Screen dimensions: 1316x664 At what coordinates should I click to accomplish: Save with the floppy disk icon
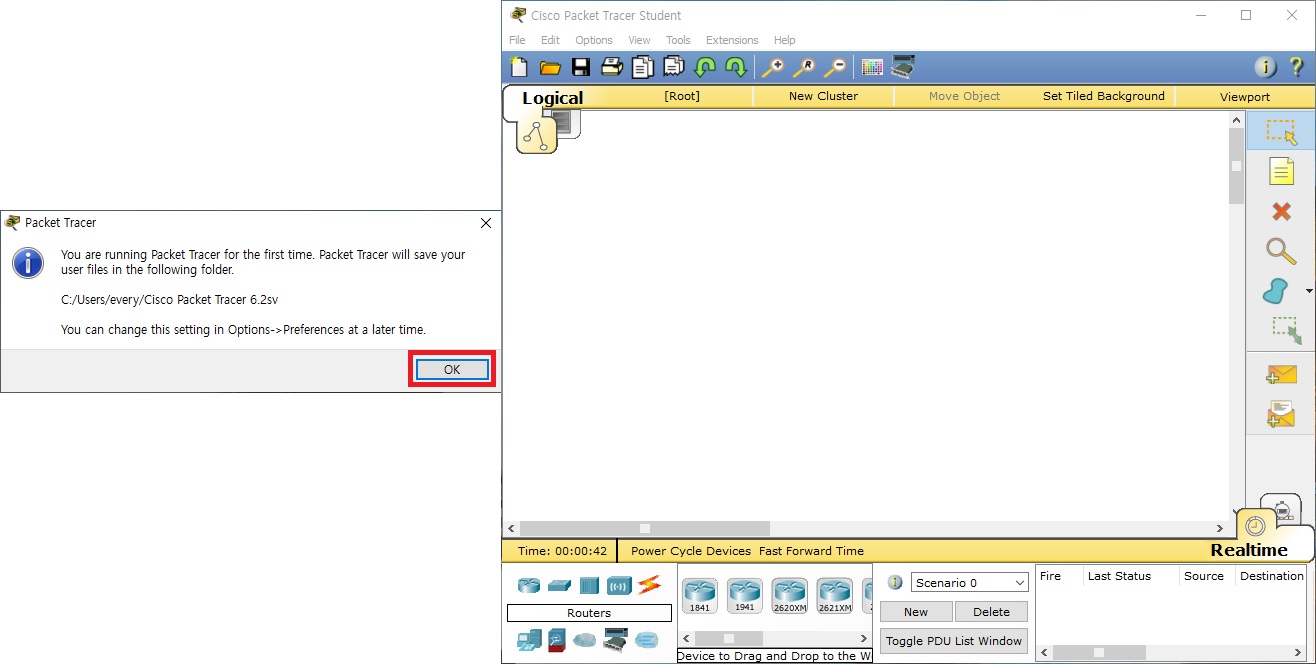click(581, 67)
